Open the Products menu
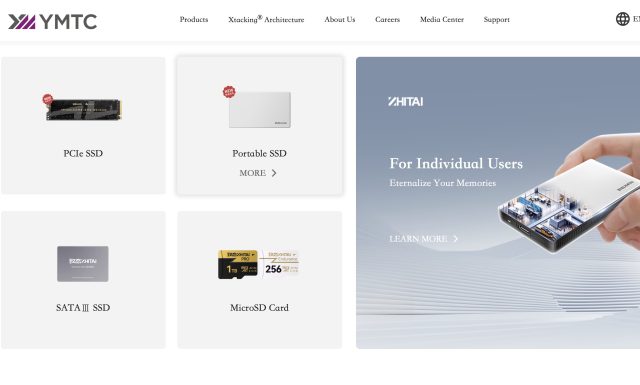Screen dimensions: 640x385 (x=194, y=19)
